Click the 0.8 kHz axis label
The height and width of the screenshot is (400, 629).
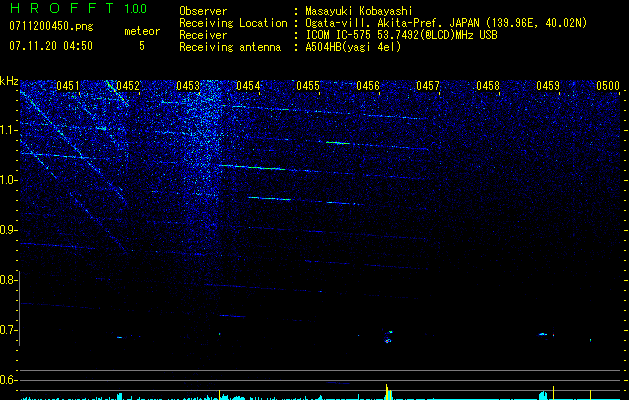8,280
